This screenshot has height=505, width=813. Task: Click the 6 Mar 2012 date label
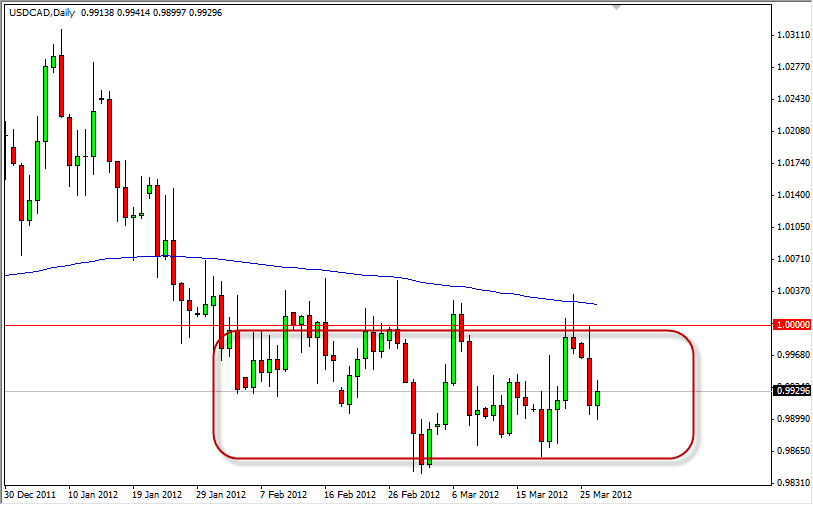pos(475,495)
